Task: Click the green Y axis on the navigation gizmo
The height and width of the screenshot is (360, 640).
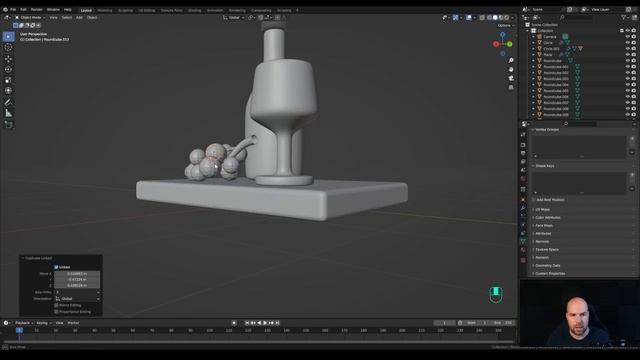Action: pyautogui.click(x=510, y=44)
